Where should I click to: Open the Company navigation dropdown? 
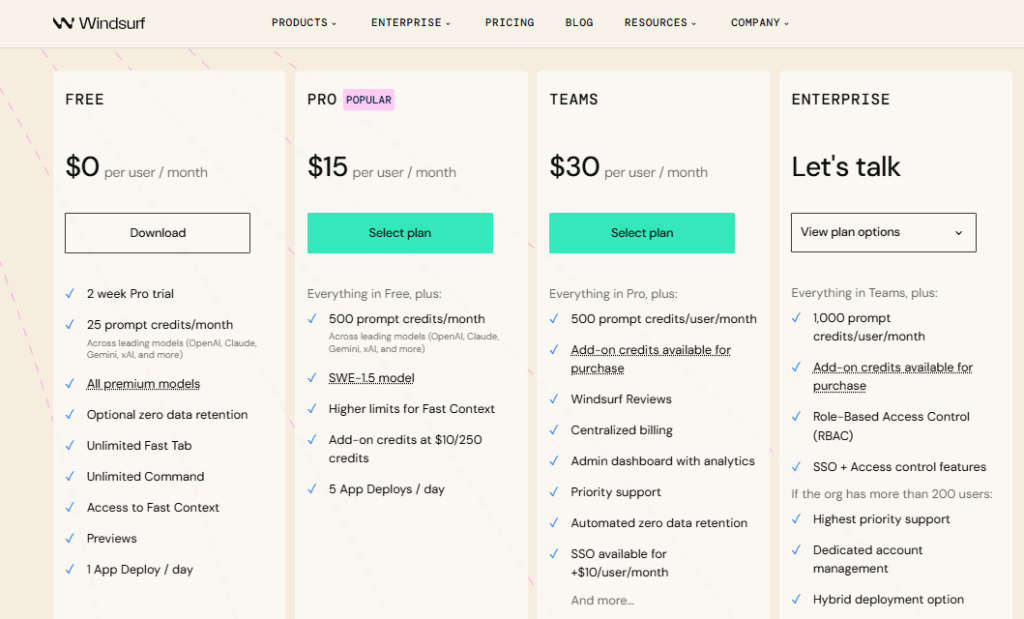[x=759, y=23]
